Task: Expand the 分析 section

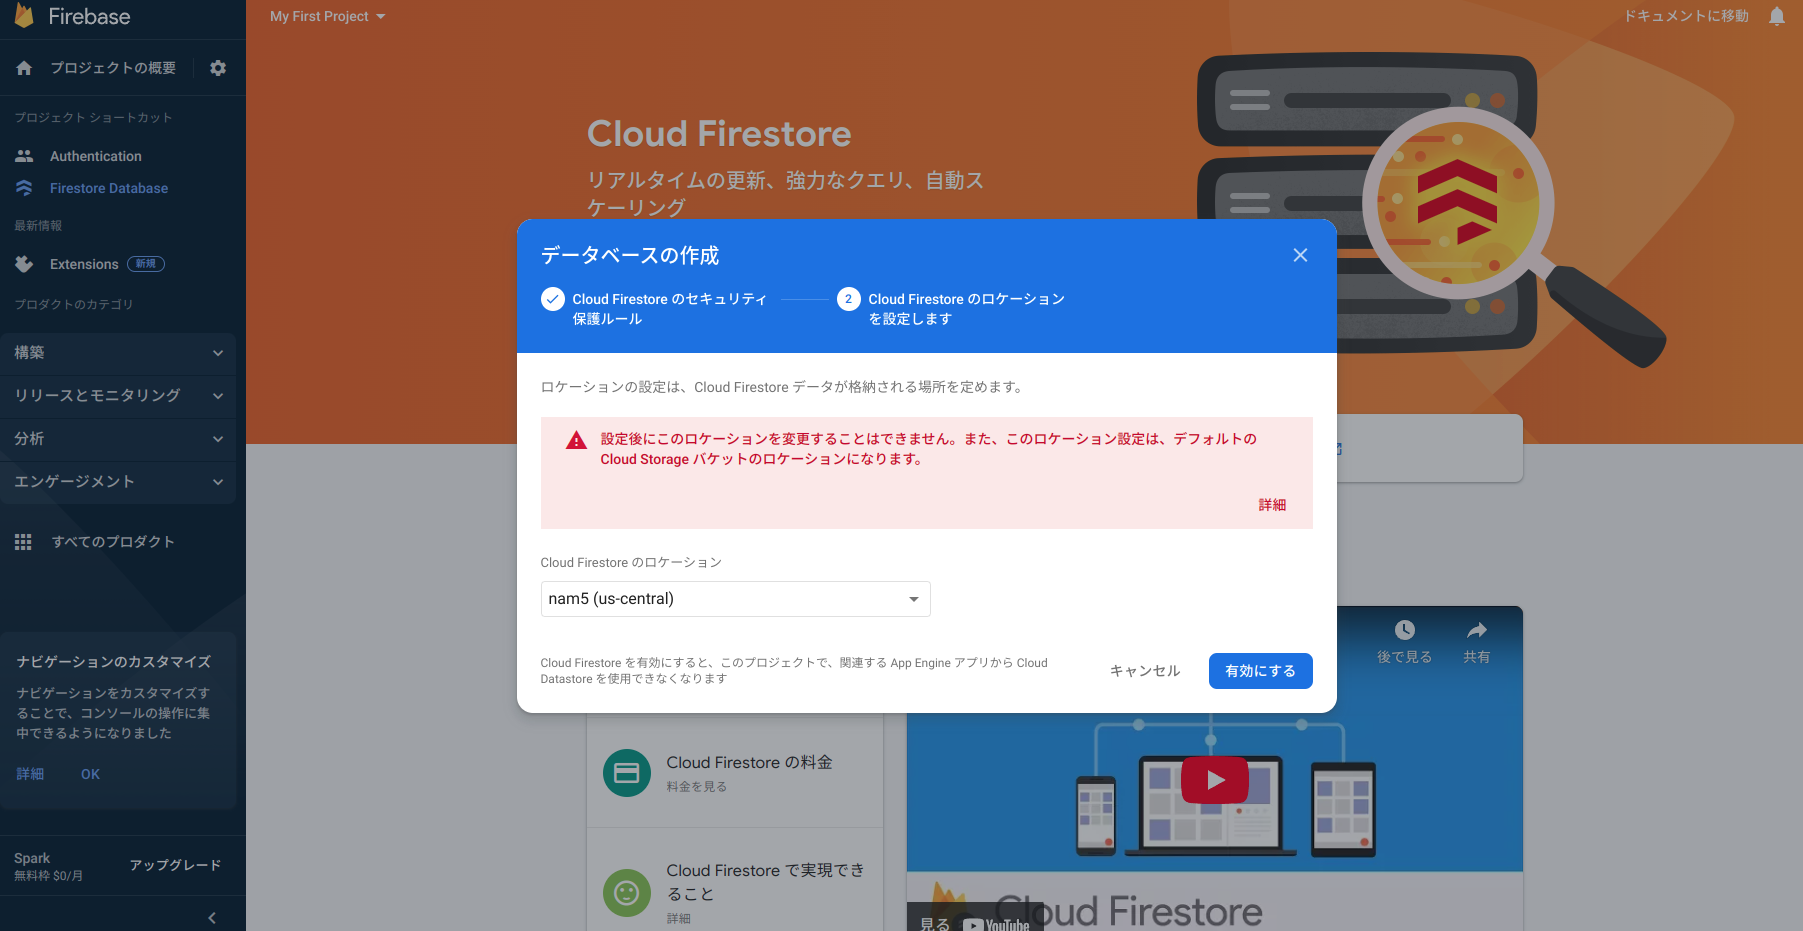Action: click(118, 439)
